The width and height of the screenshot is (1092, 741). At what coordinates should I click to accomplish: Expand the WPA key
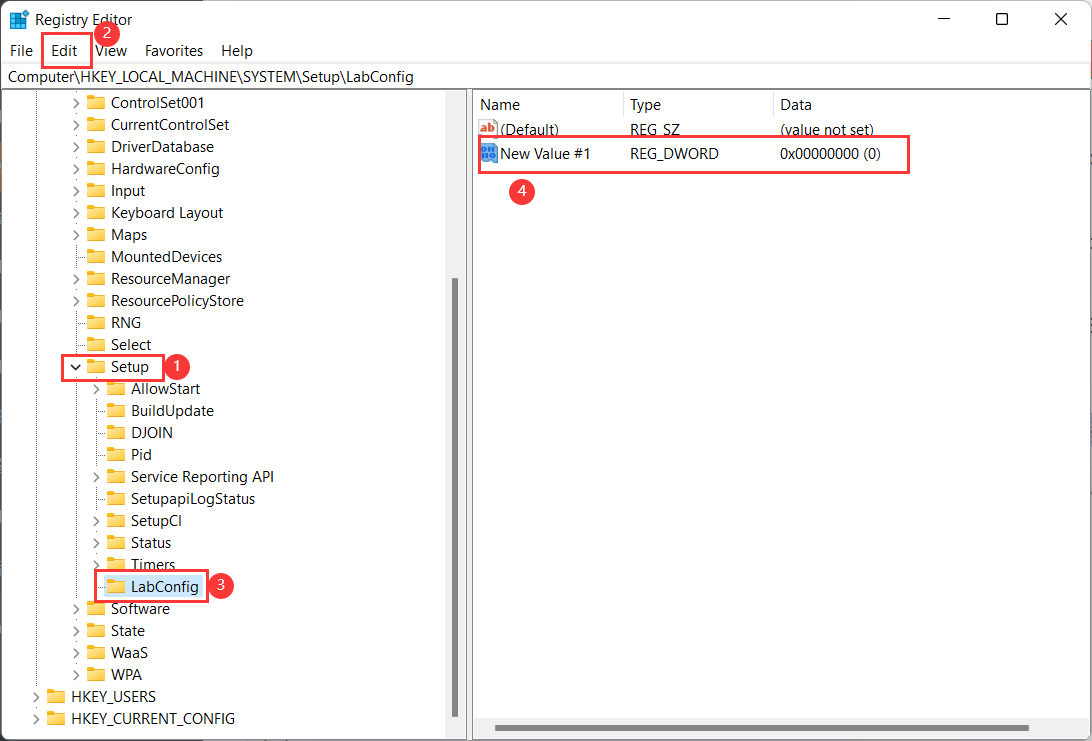[x=77, y=675]
